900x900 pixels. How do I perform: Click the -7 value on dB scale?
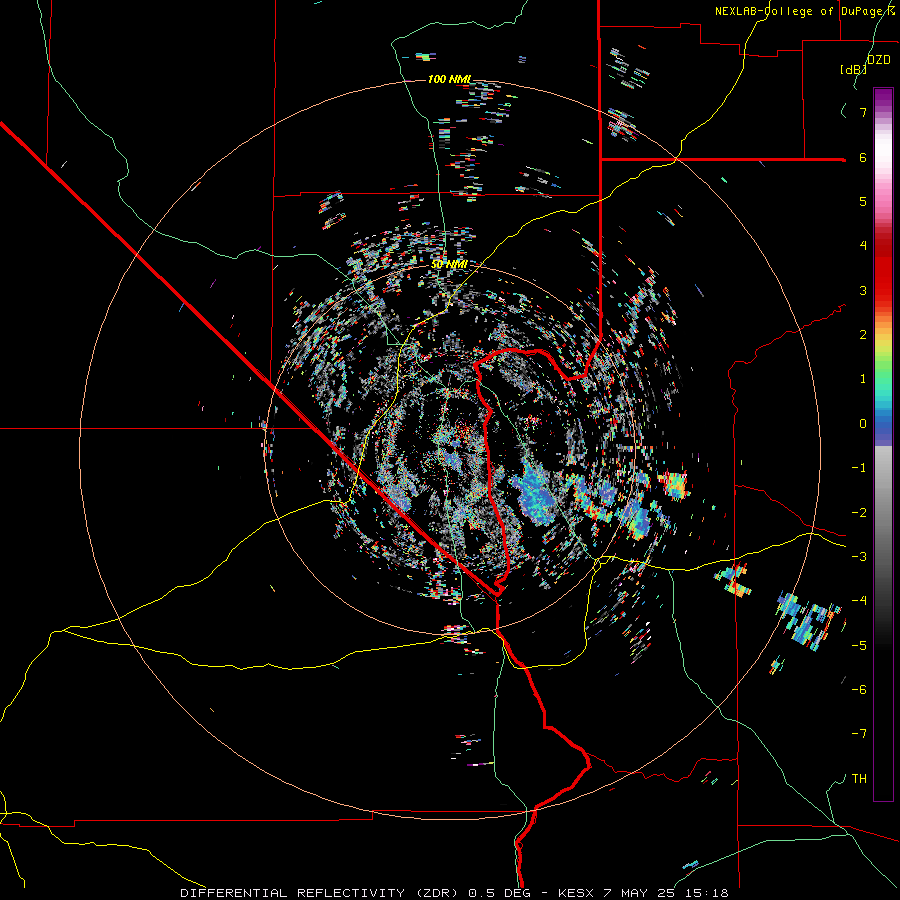(859, 734)
